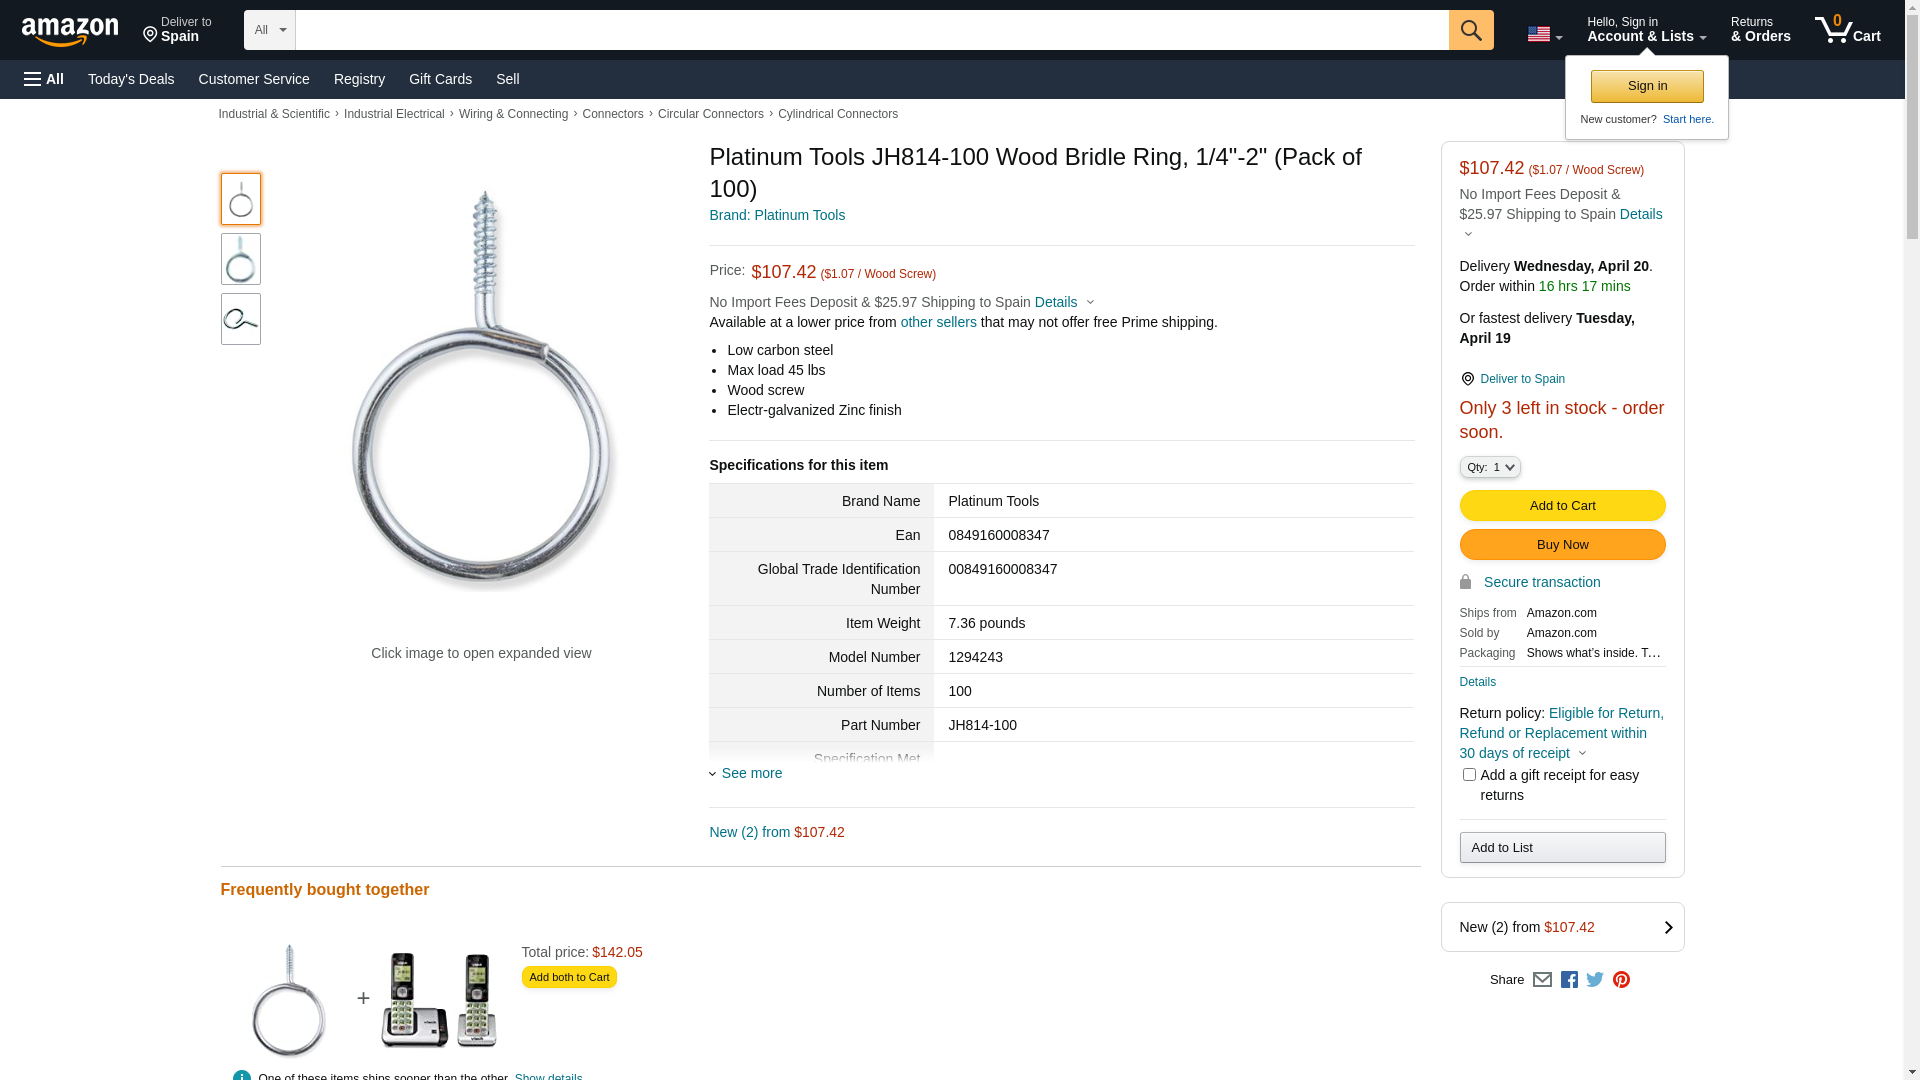Image resolution: width=1920 pixels, height=1080 pixels.
Task: Check the gift receipt checkbox
Action: coord(1469,775)
